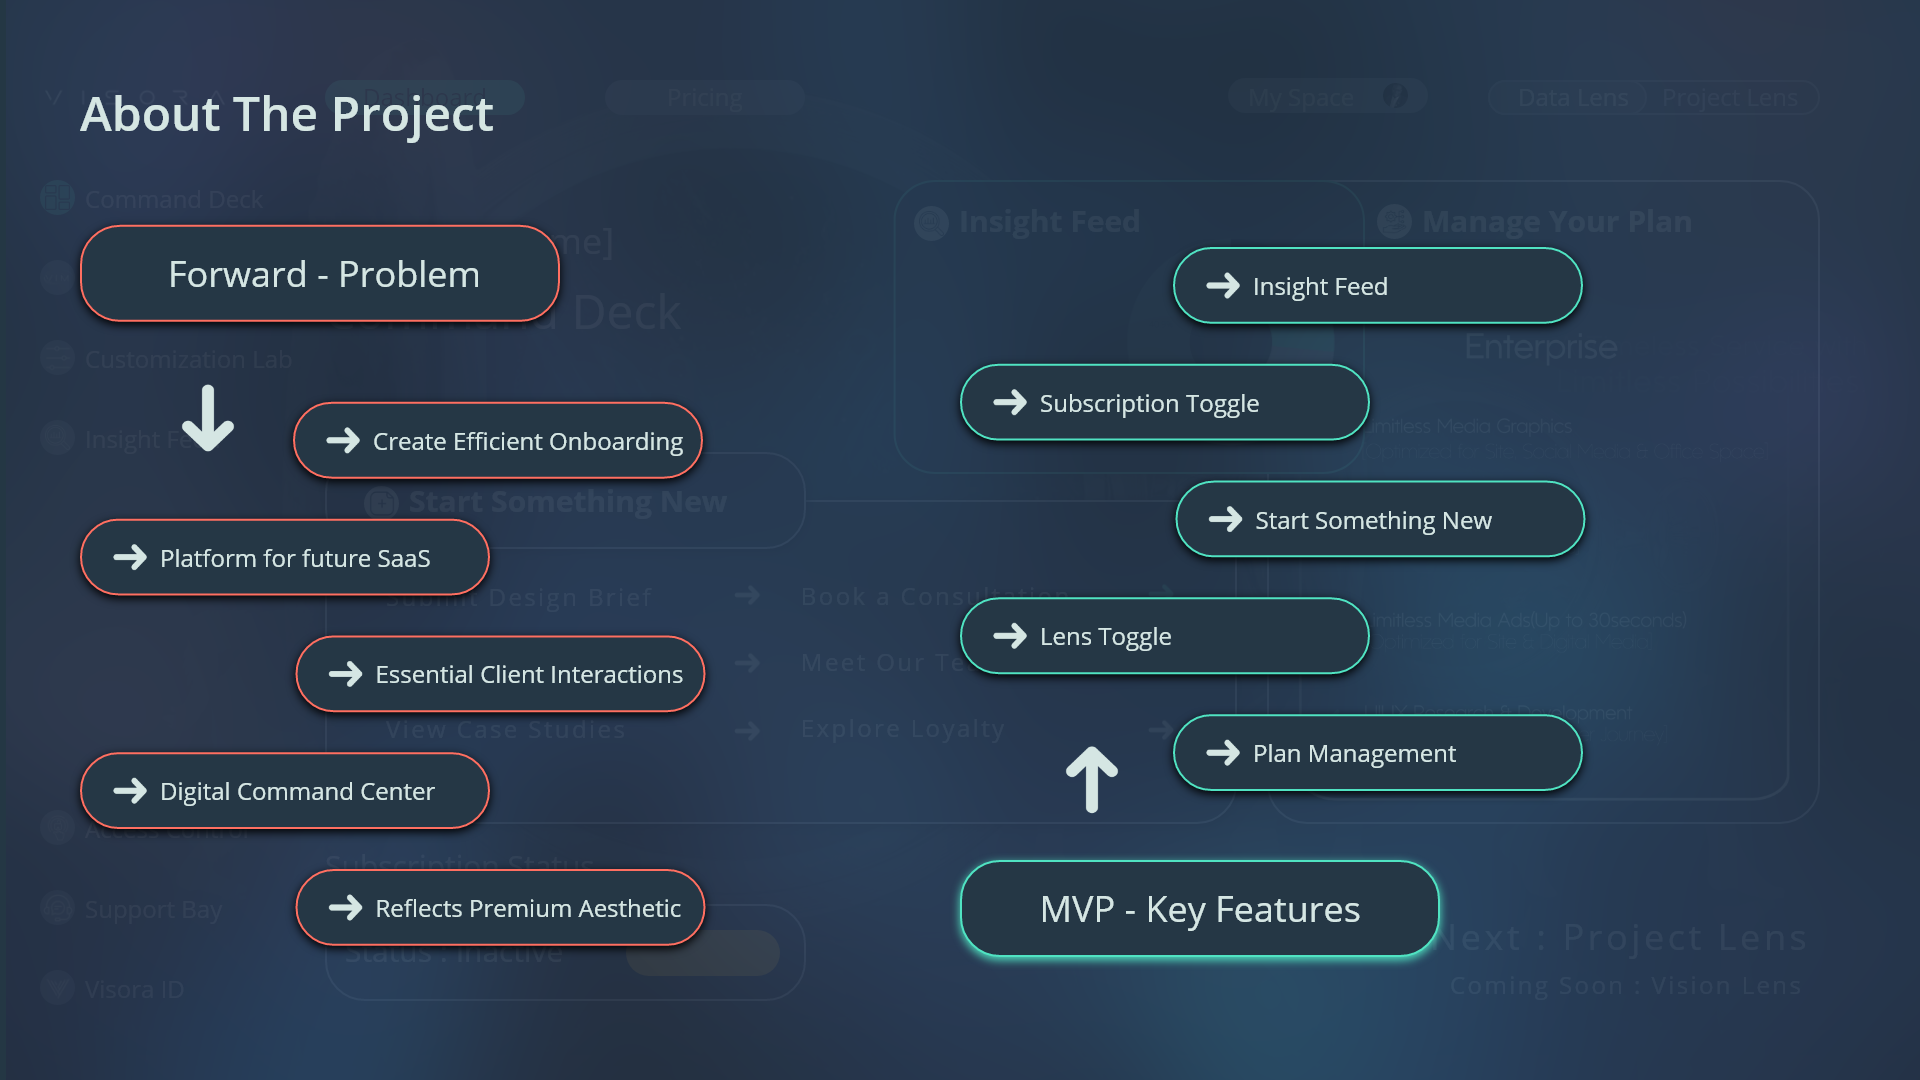
Task: Click the arrow icon beside Plan Management
Action: click(1223, 753)
